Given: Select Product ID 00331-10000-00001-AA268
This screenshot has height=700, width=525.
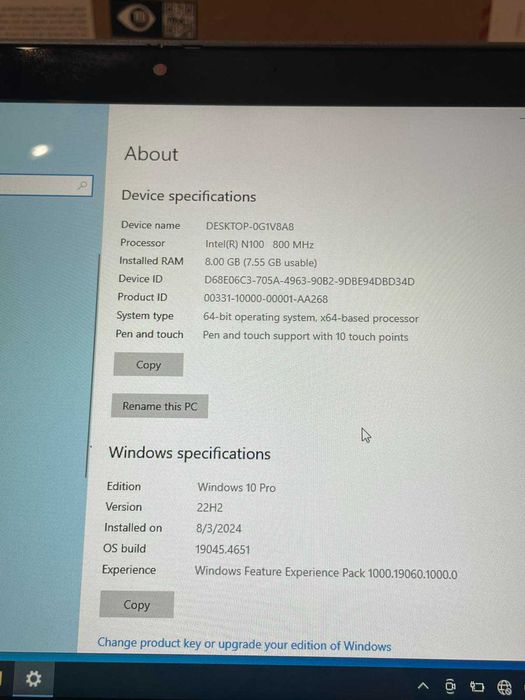Looking at the screenshot, I should [266, 299].
